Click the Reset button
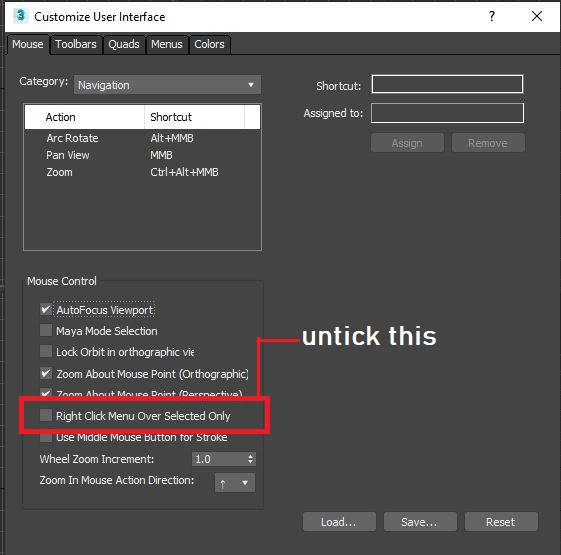Viewport: 561px width, 555px height. coord(501,522)
